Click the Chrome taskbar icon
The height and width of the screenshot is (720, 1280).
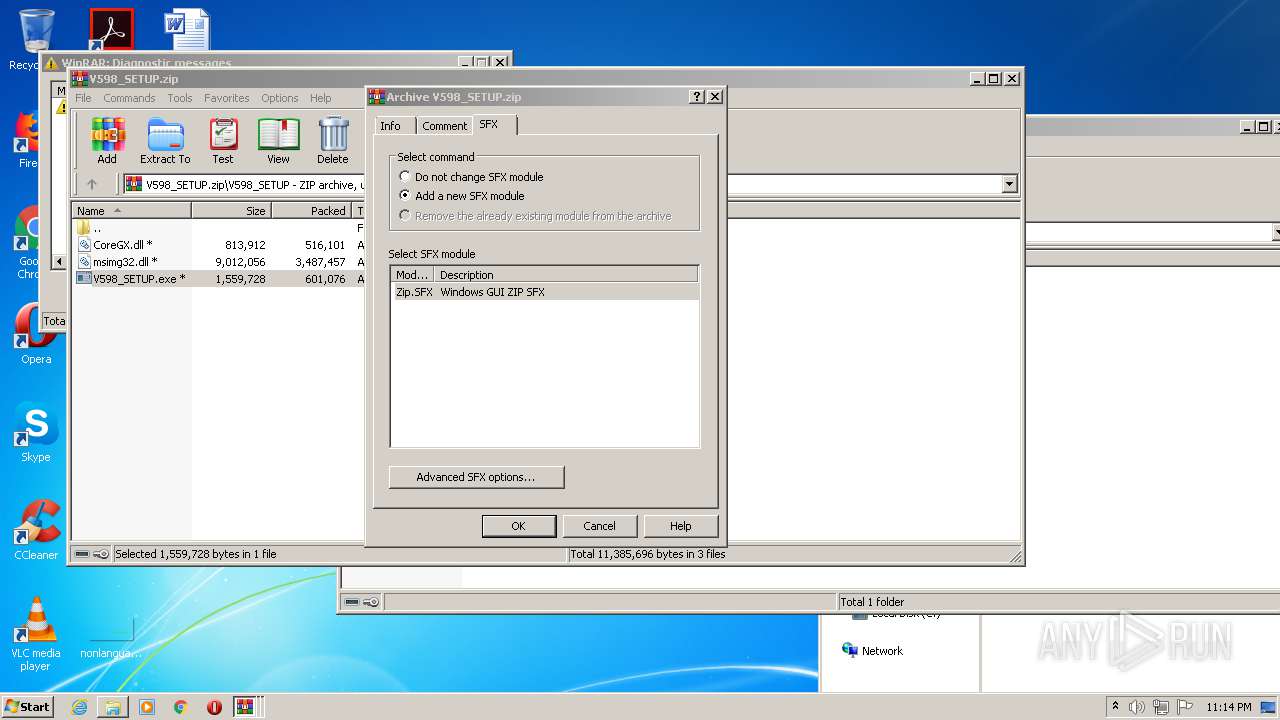click(180, 707)
